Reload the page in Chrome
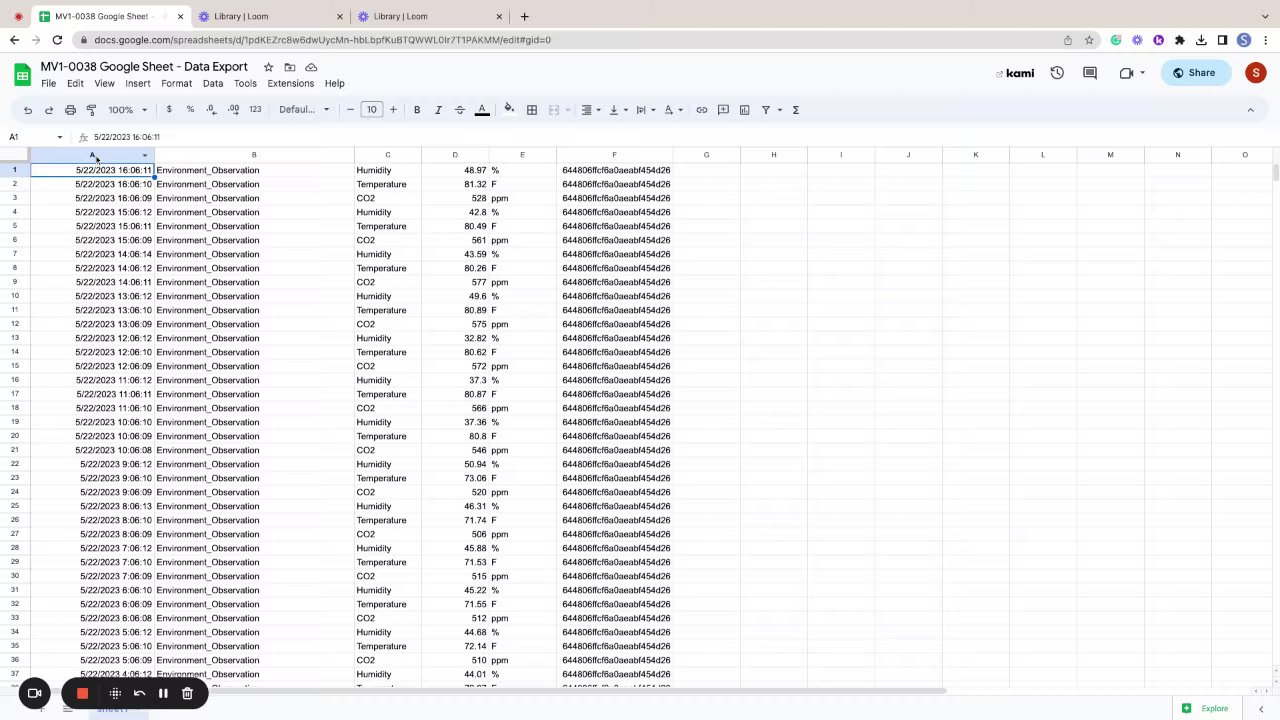The width and height of the screenshot is (1280, 720). (x=57, y=40)
